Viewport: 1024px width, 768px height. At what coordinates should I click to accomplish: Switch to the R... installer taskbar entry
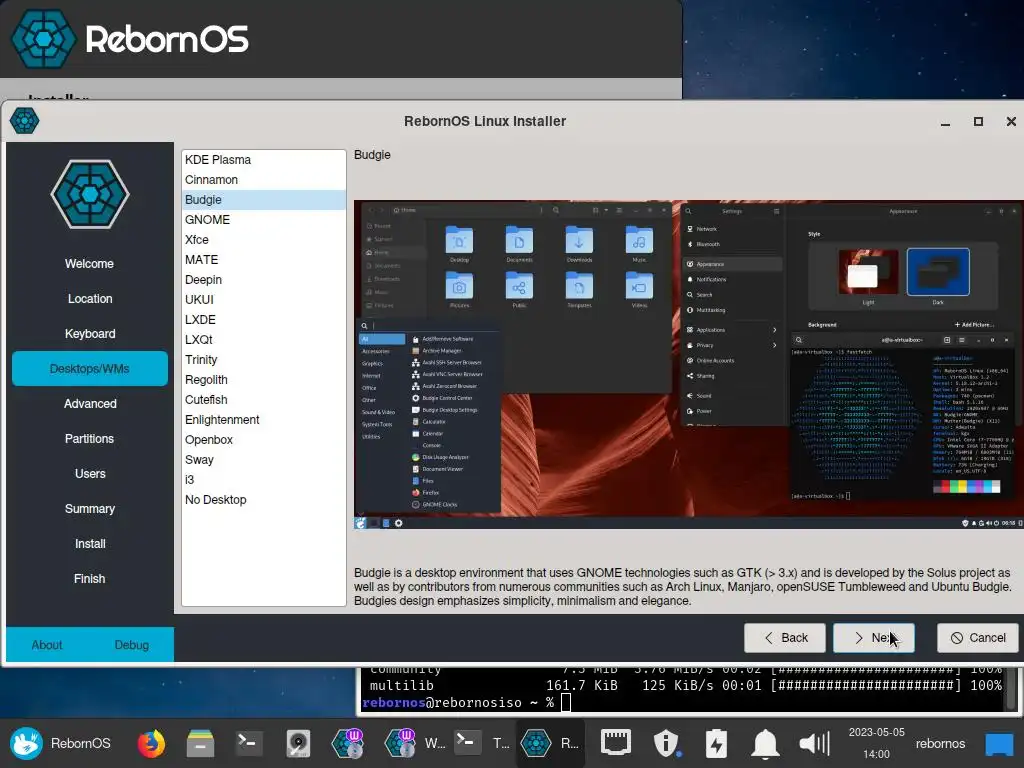[x=550, y=743]
